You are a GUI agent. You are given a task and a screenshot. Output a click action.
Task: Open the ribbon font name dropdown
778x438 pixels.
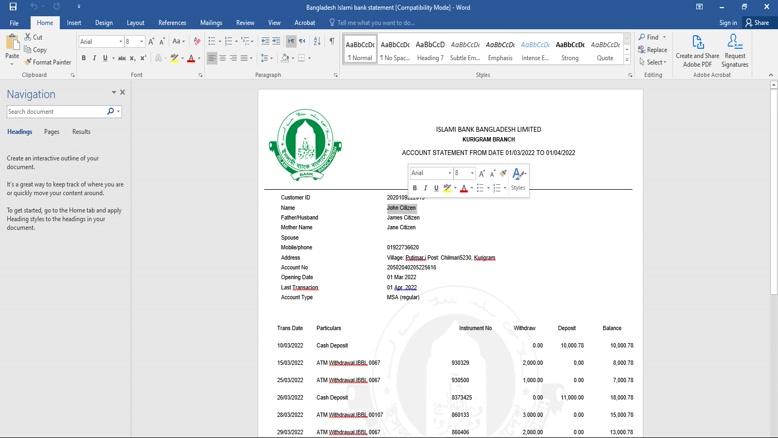[x=120, y=42]
